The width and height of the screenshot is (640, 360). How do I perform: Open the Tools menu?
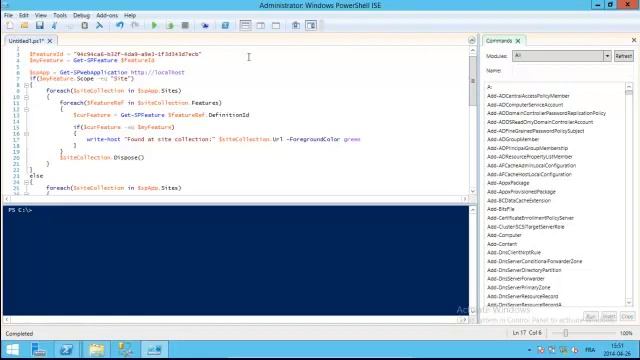pyautogui.click(x=60, y=15)
